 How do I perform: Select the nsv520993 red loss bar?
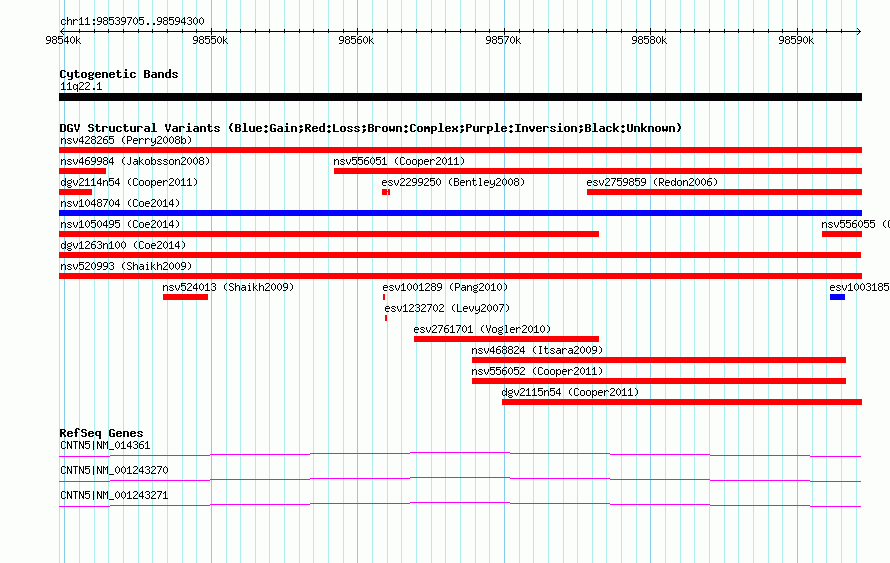460,276
